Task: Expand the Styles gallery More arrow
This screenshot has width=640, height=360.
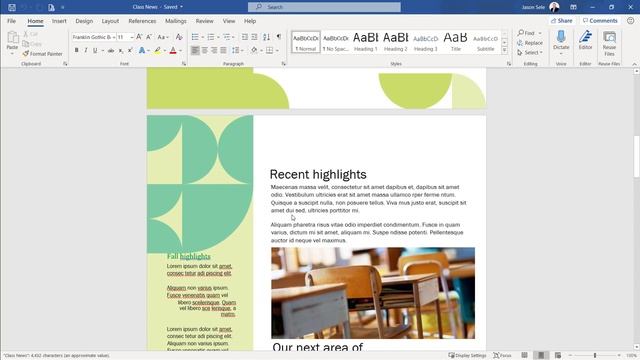Action: [504, 50]
